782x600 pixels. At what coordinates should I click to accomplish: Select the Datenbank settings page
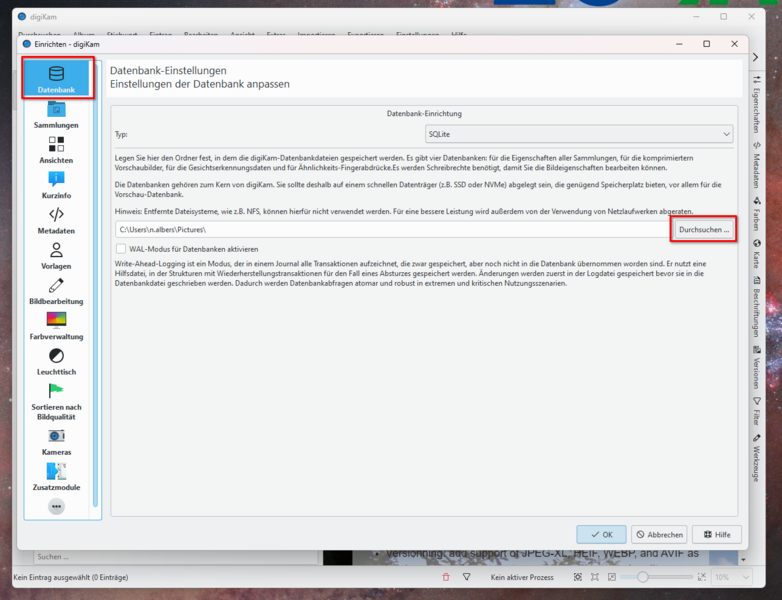[56, 78]
